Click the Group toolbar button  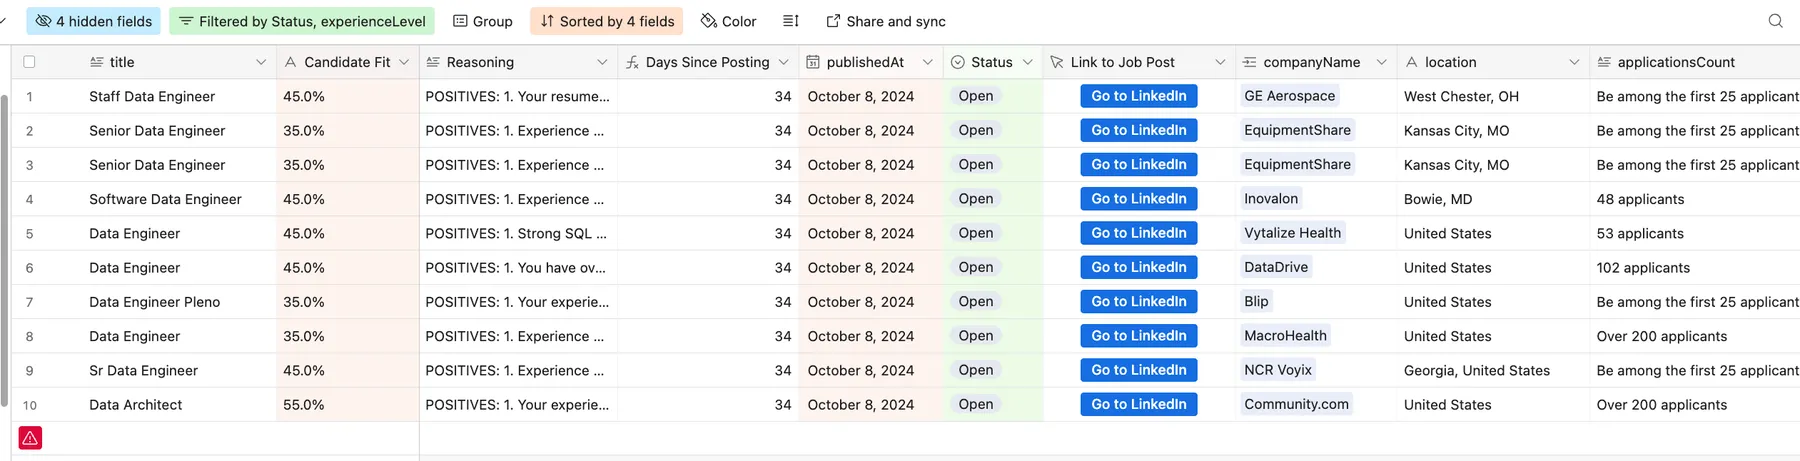[483, 21]
